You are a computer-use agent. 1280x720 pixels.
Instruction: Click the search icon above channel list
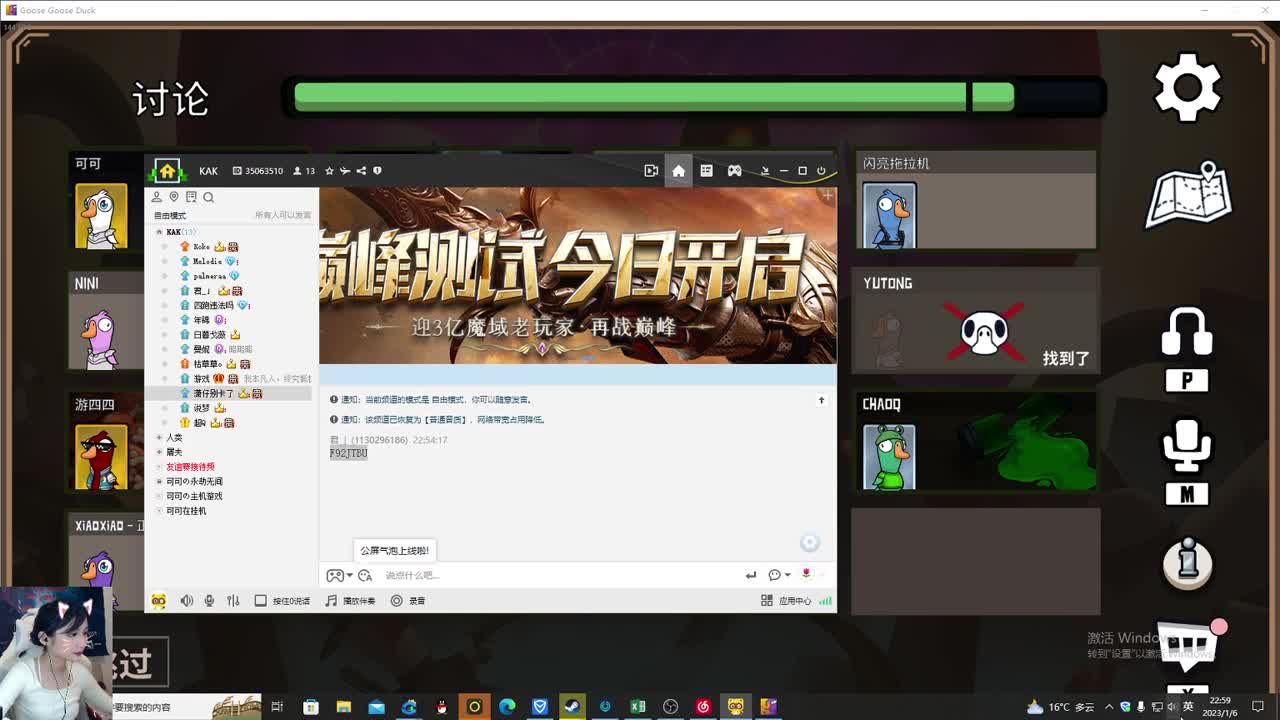209,197
